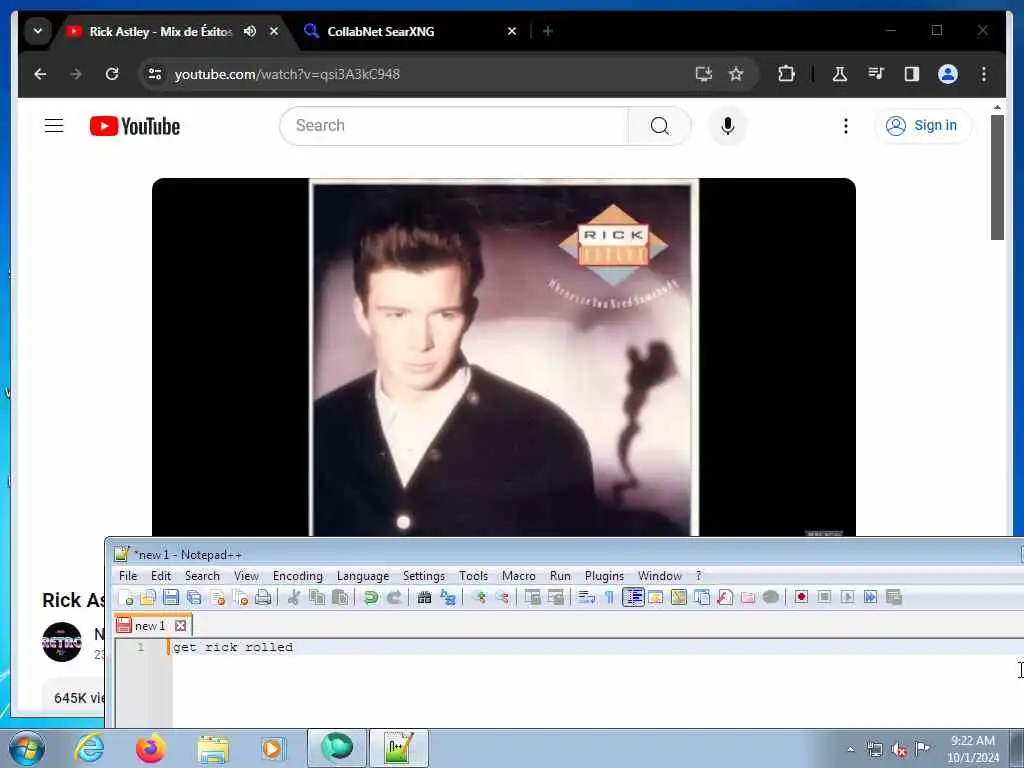1024x768 pixels.
Task: Click Zoom In icon in Notepad++
Action: (x=479, y=597)
